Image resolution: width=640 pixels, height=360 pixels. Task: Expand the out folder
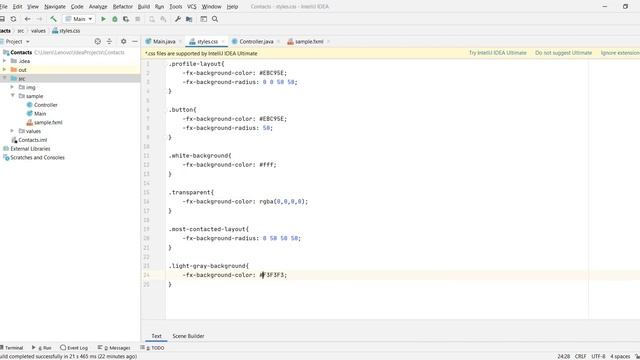[4, 70]
